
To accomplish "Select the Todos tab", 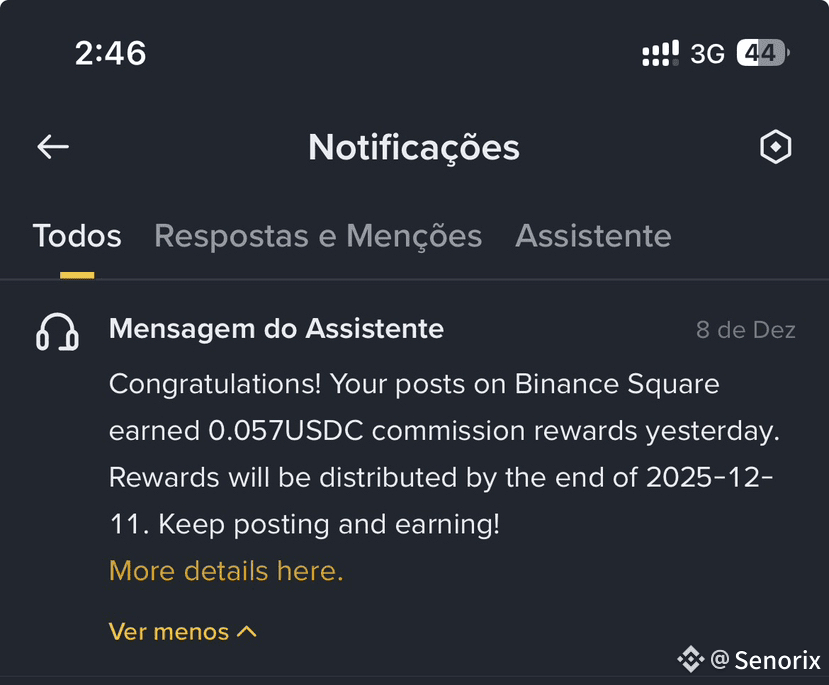I will coord(77,236).
